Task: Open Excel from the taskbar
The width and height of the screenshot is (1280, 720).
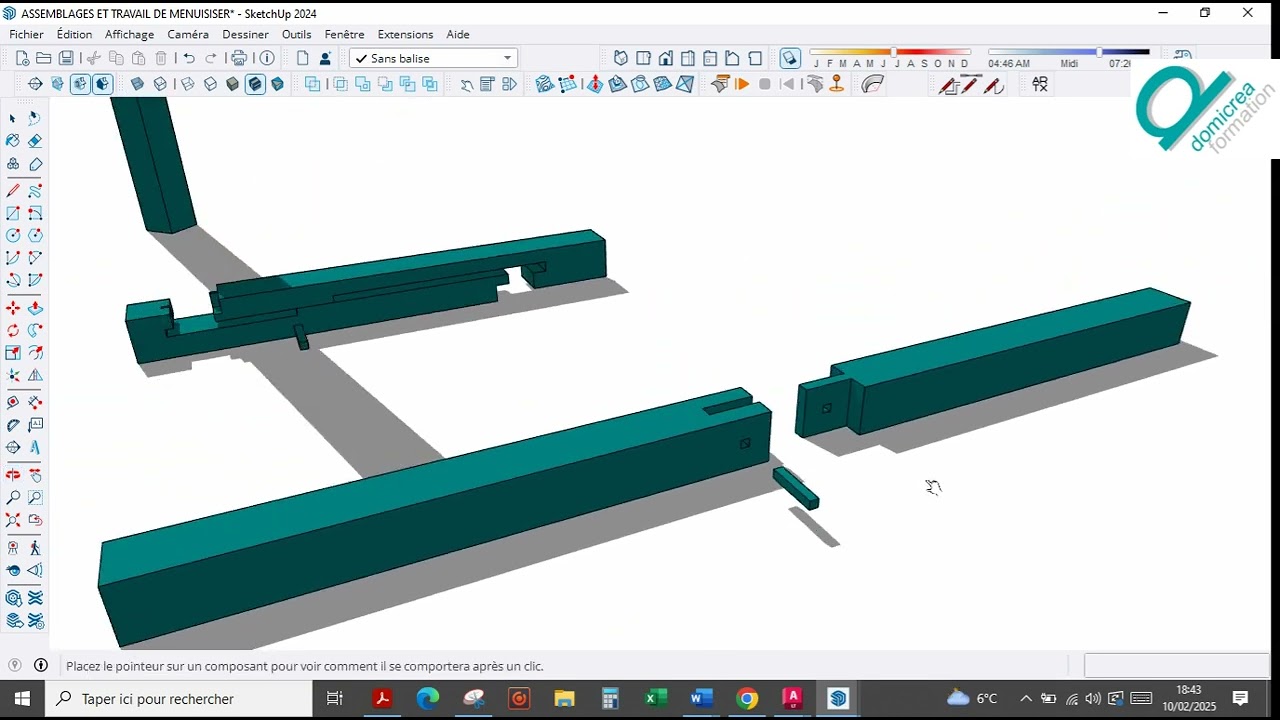Action: tap(656, 699)
